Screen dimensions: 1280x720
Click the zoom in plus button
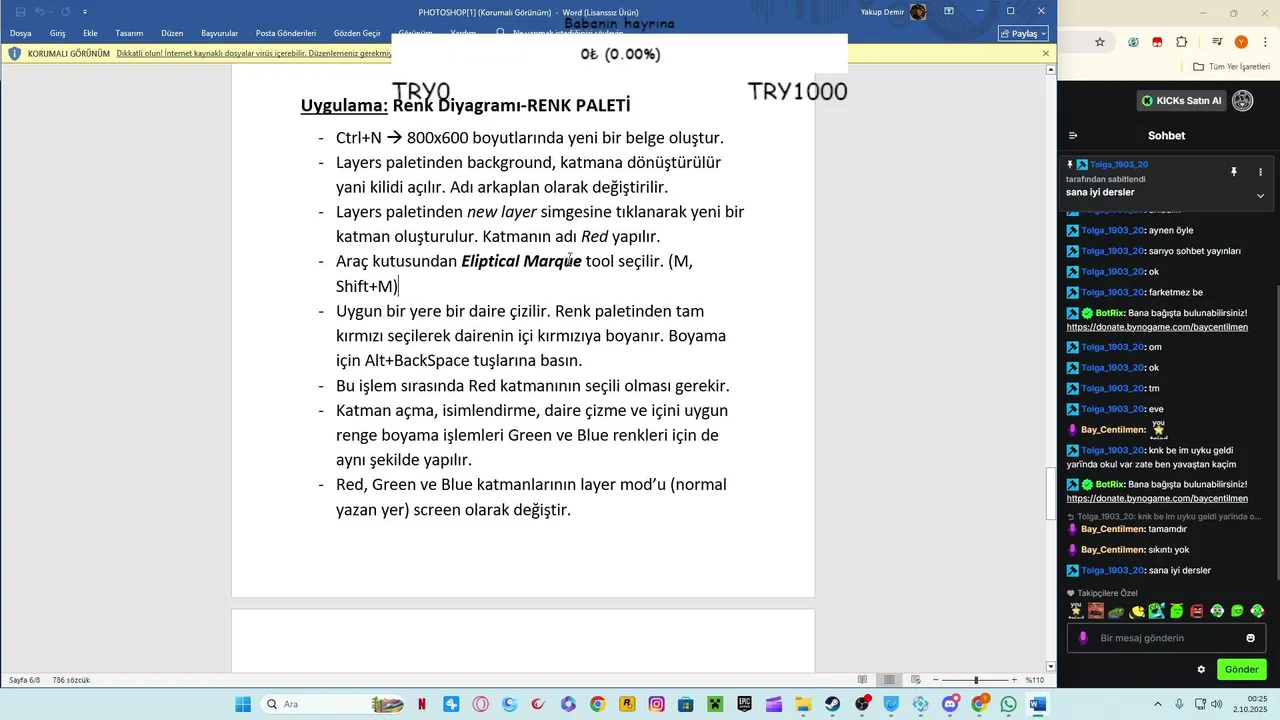click(1014, 680)
